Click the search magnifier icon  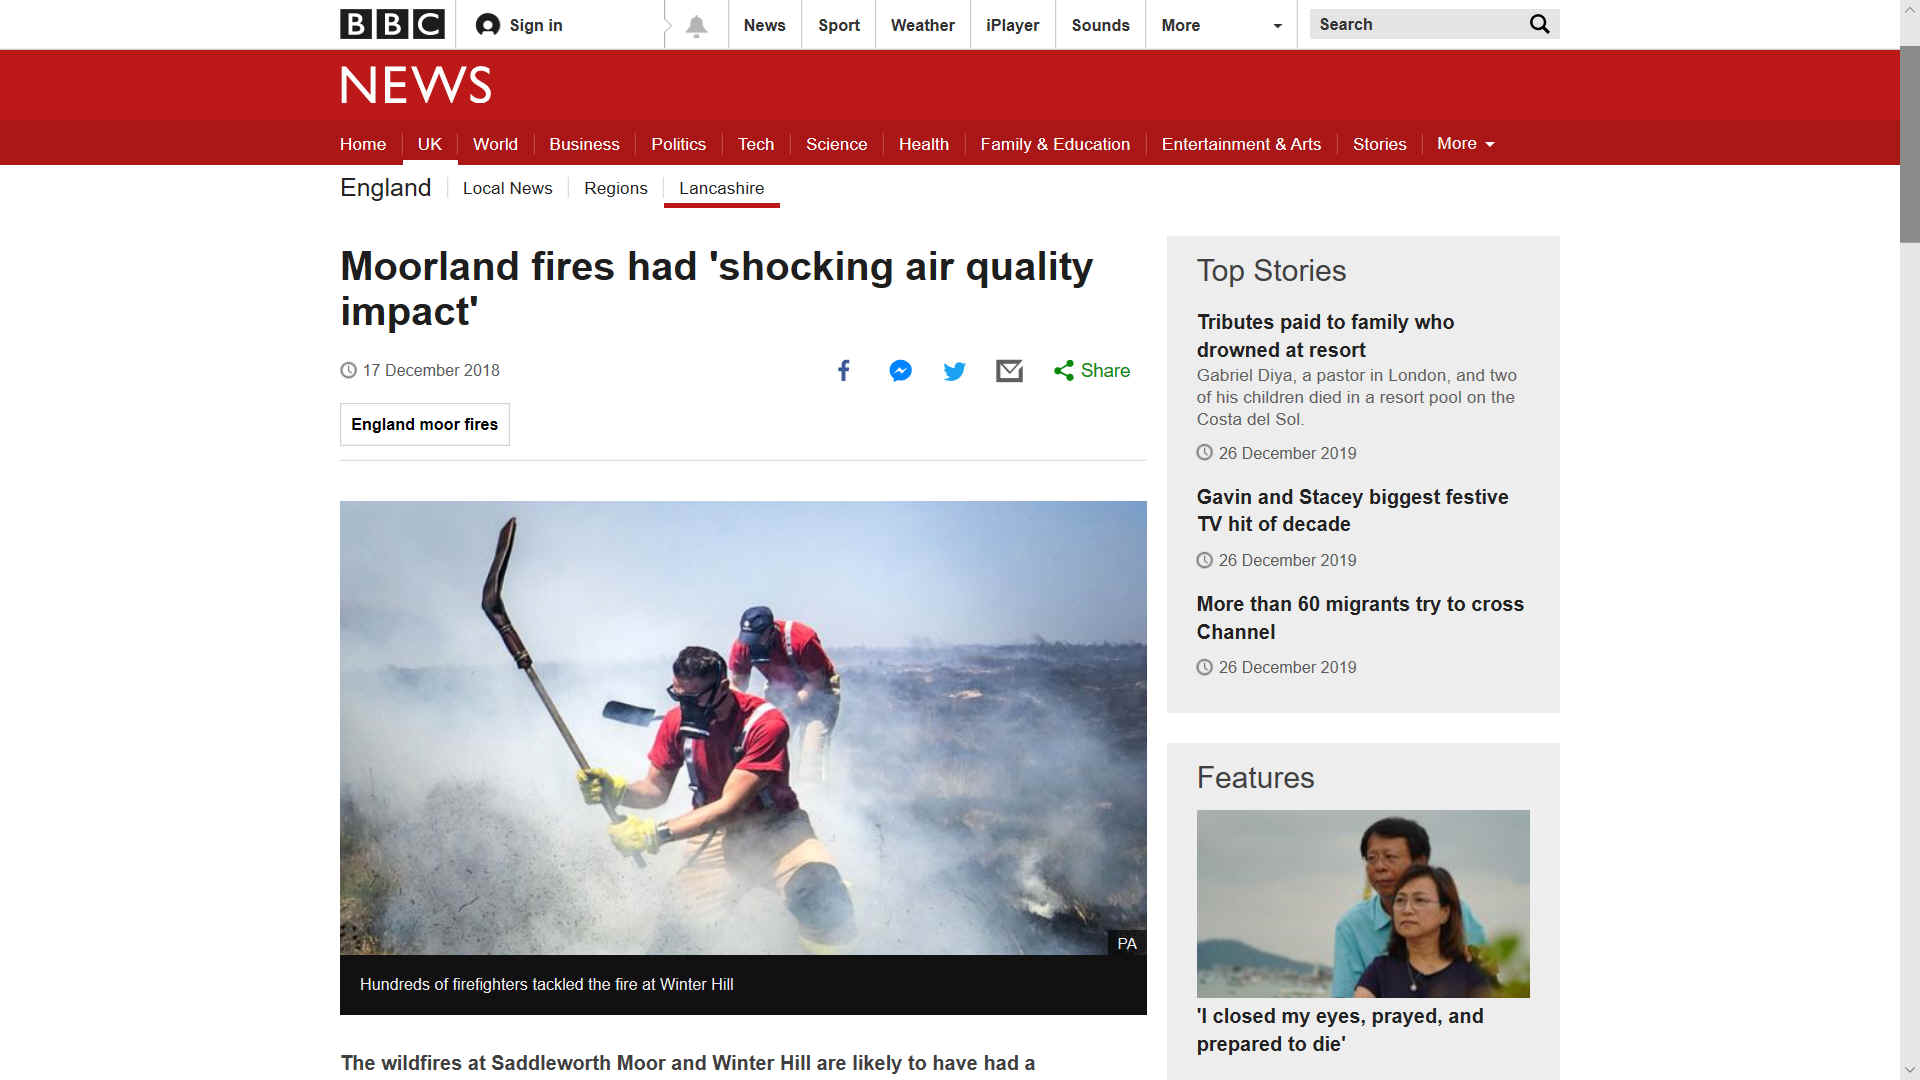pos(1539,24)
